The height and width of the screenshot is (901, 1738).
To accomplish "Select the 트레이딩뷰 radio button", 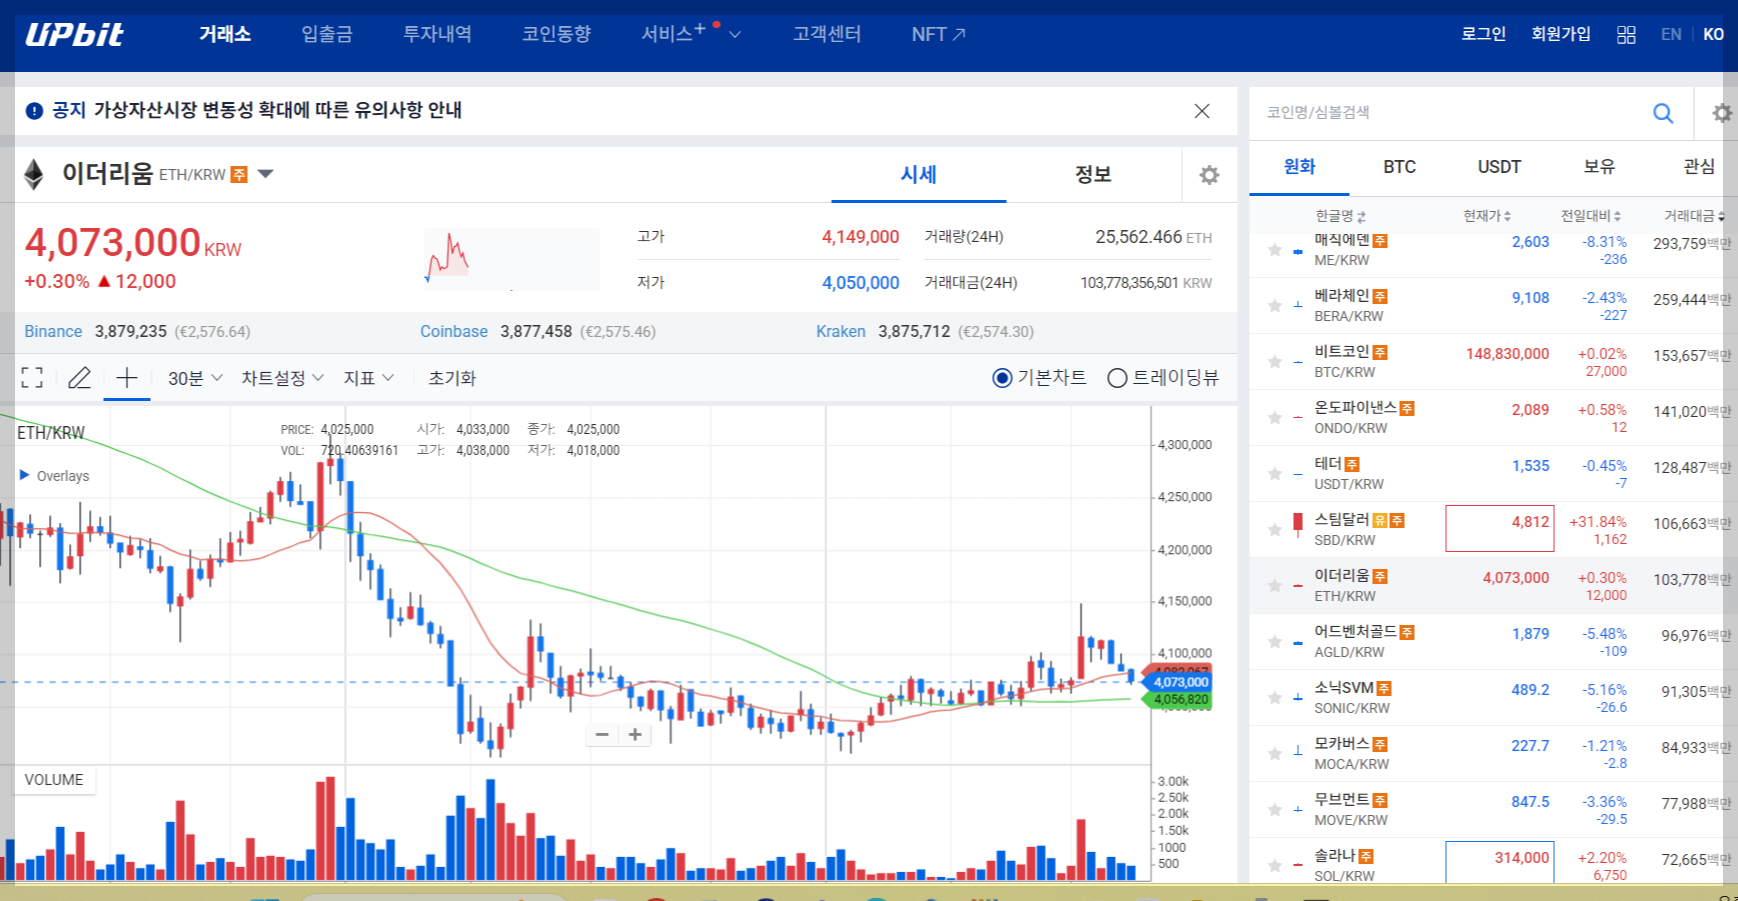I will coord(1117,378).
